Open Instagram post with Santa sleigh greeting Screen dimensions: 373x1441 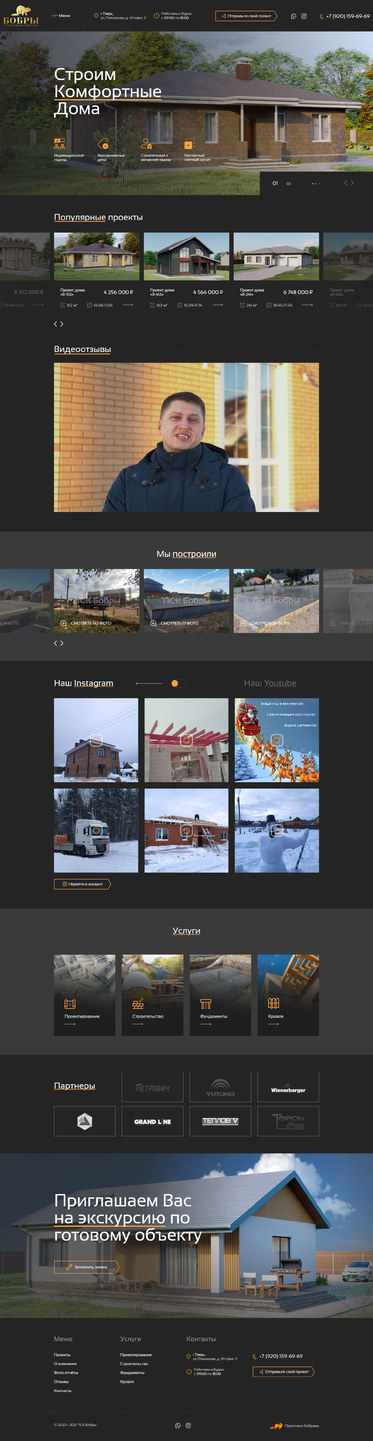point(277,740)
